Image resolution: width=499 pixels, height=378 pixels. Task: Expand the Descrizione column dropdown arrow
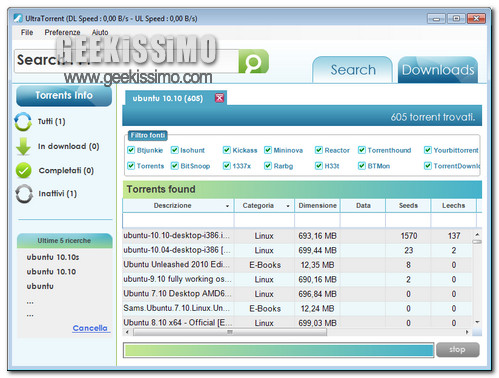tap(227, 206)
